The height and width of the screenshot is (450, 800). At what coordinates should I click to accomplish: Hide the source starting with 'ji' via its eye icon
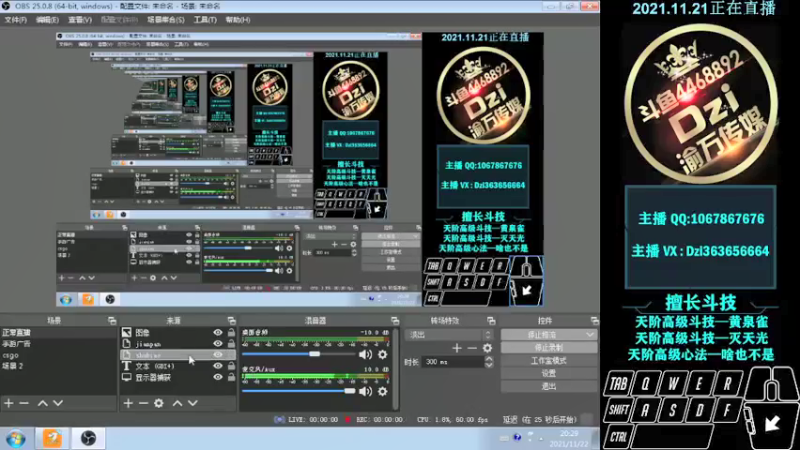[218, 343]
